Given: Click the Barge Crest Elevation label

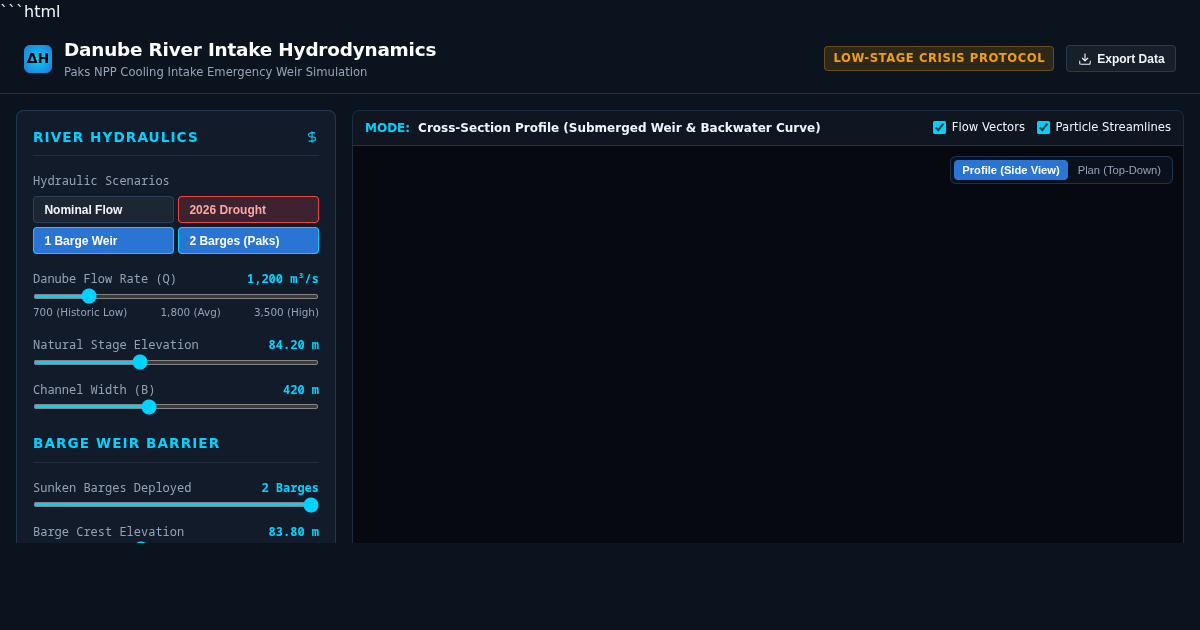Looking at the screenshot, I should (108, 532).
